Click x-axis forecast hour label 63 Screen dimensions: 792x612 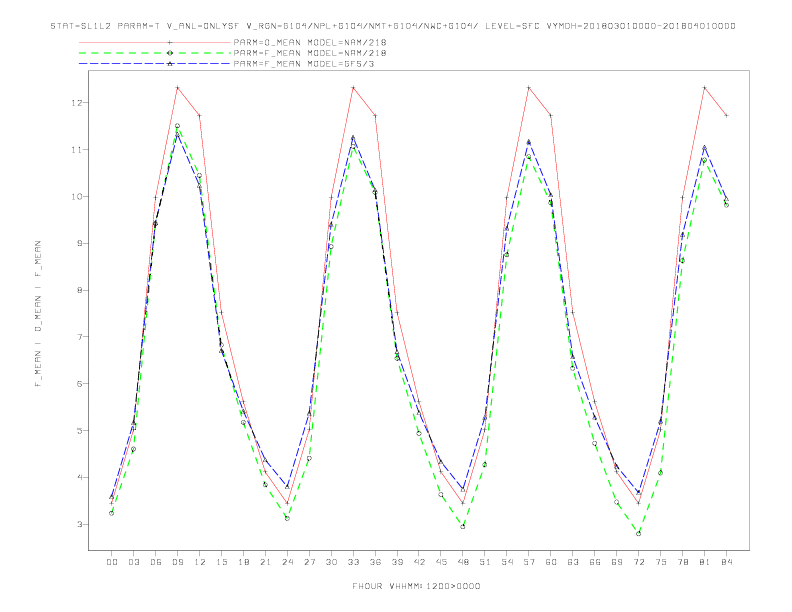(573, 562)
